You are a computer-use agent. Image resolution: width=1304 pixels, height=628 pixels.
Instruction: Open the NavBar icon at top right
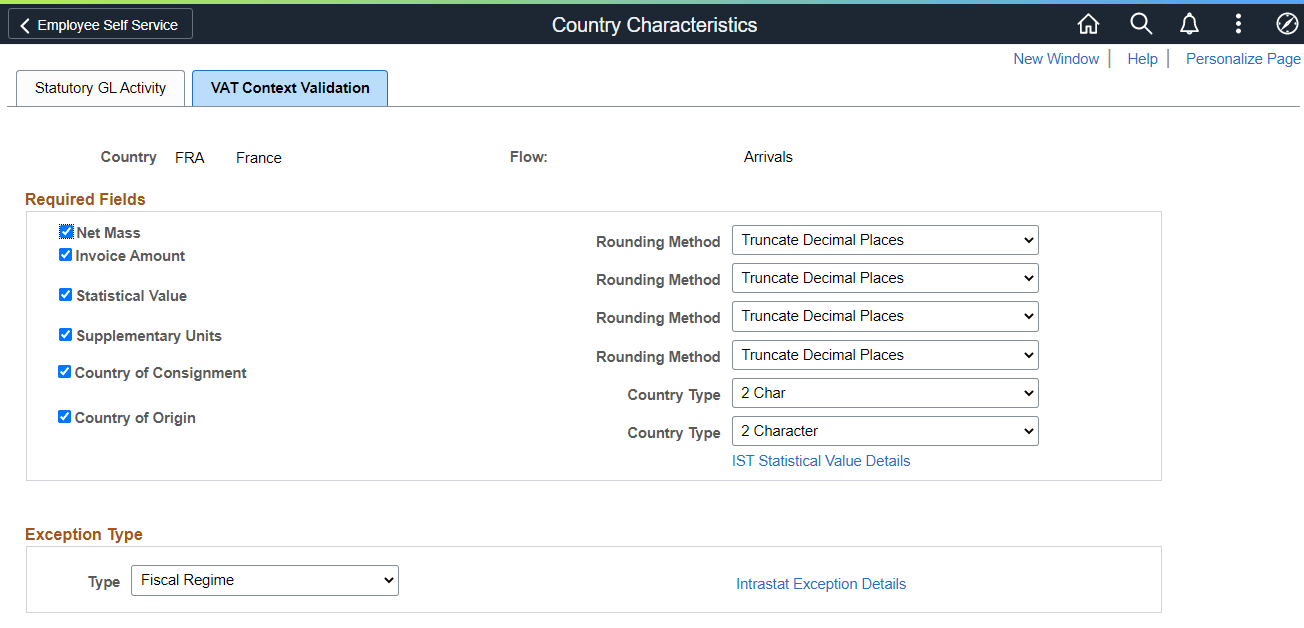pos(1287,24)
